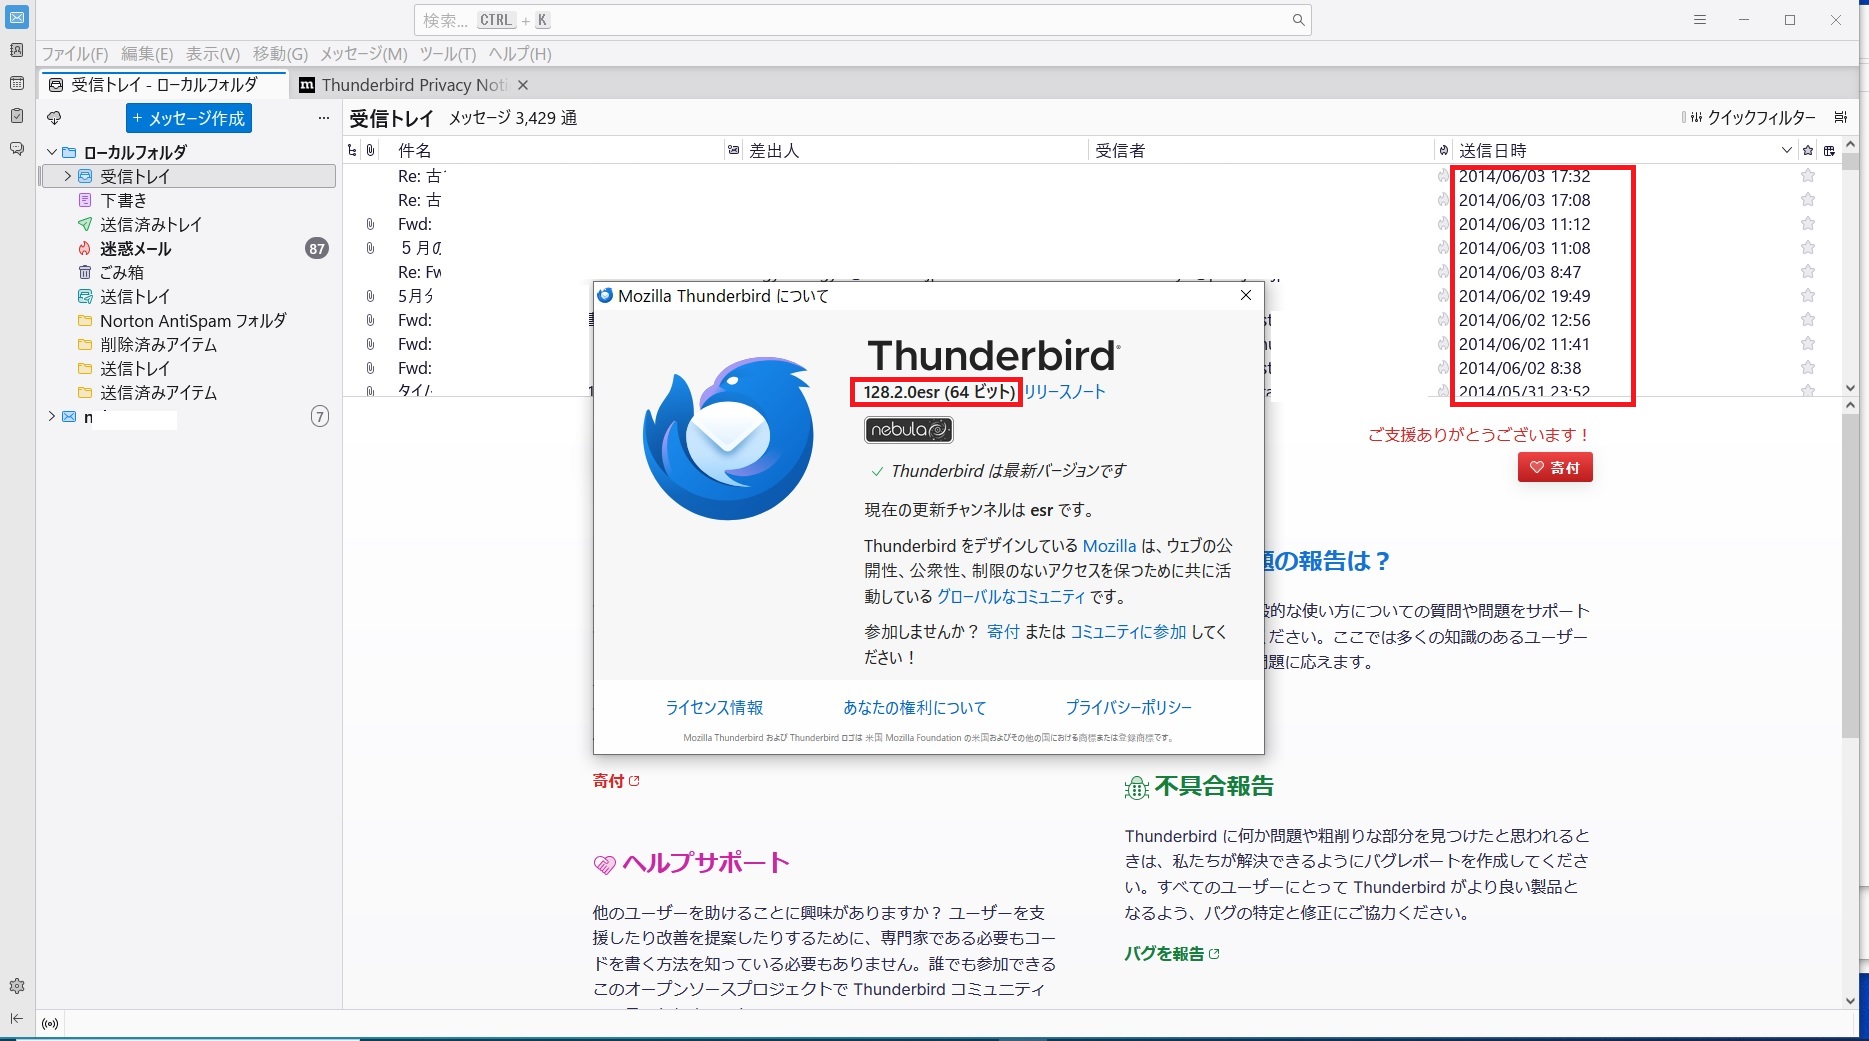1869x1041 pixels.
Task: Click the get messages cloud download icon
Action: [x=54, y=118]
